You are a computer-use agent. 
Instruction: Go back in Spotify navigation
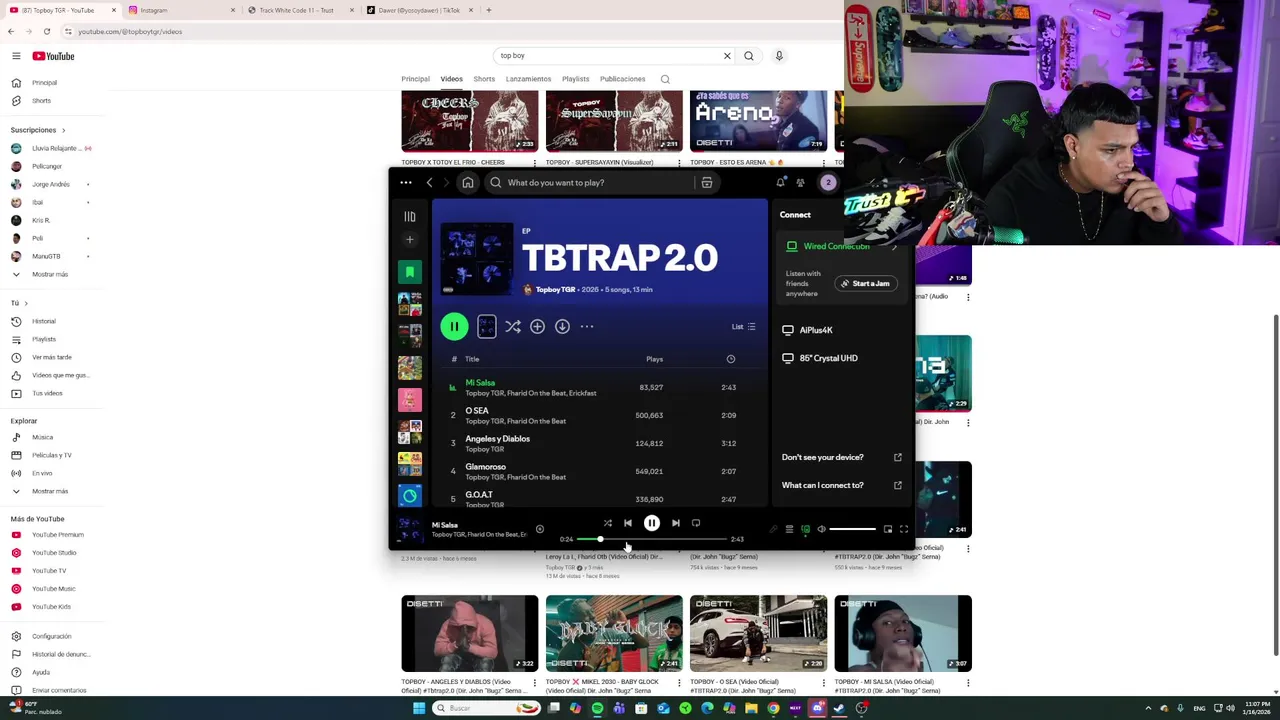[x=429, y=182]
